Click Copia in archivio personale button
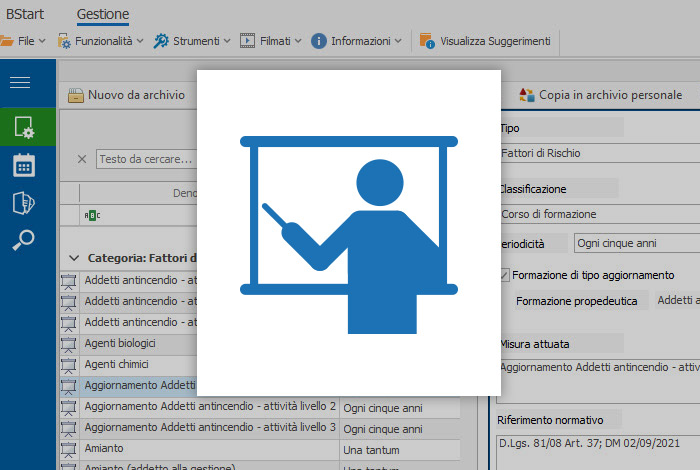700x470 pixels. point(600,95)
